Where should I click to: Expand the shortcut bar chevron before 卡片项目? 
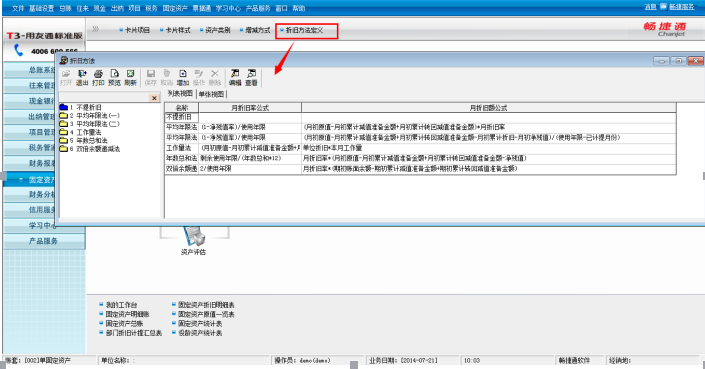pyautogui.click(x=95, y=29)
